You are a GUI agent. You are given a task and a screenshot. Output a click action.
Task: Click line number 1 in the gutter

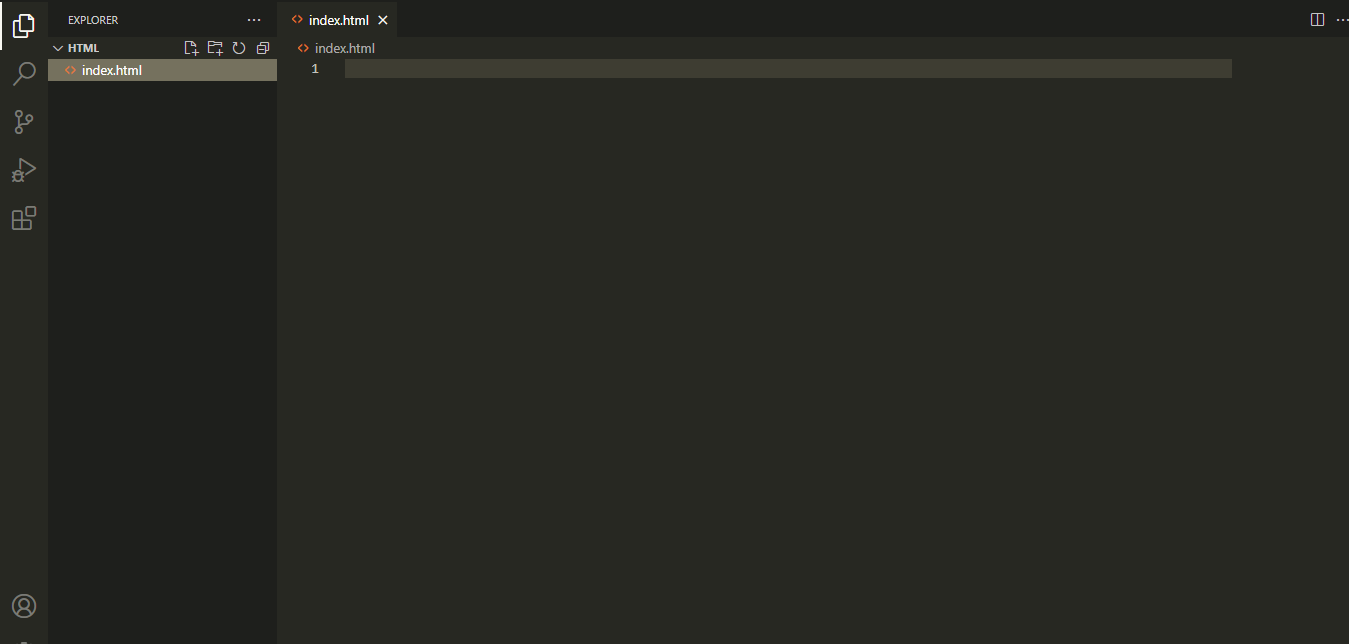[x=315, y=69]
